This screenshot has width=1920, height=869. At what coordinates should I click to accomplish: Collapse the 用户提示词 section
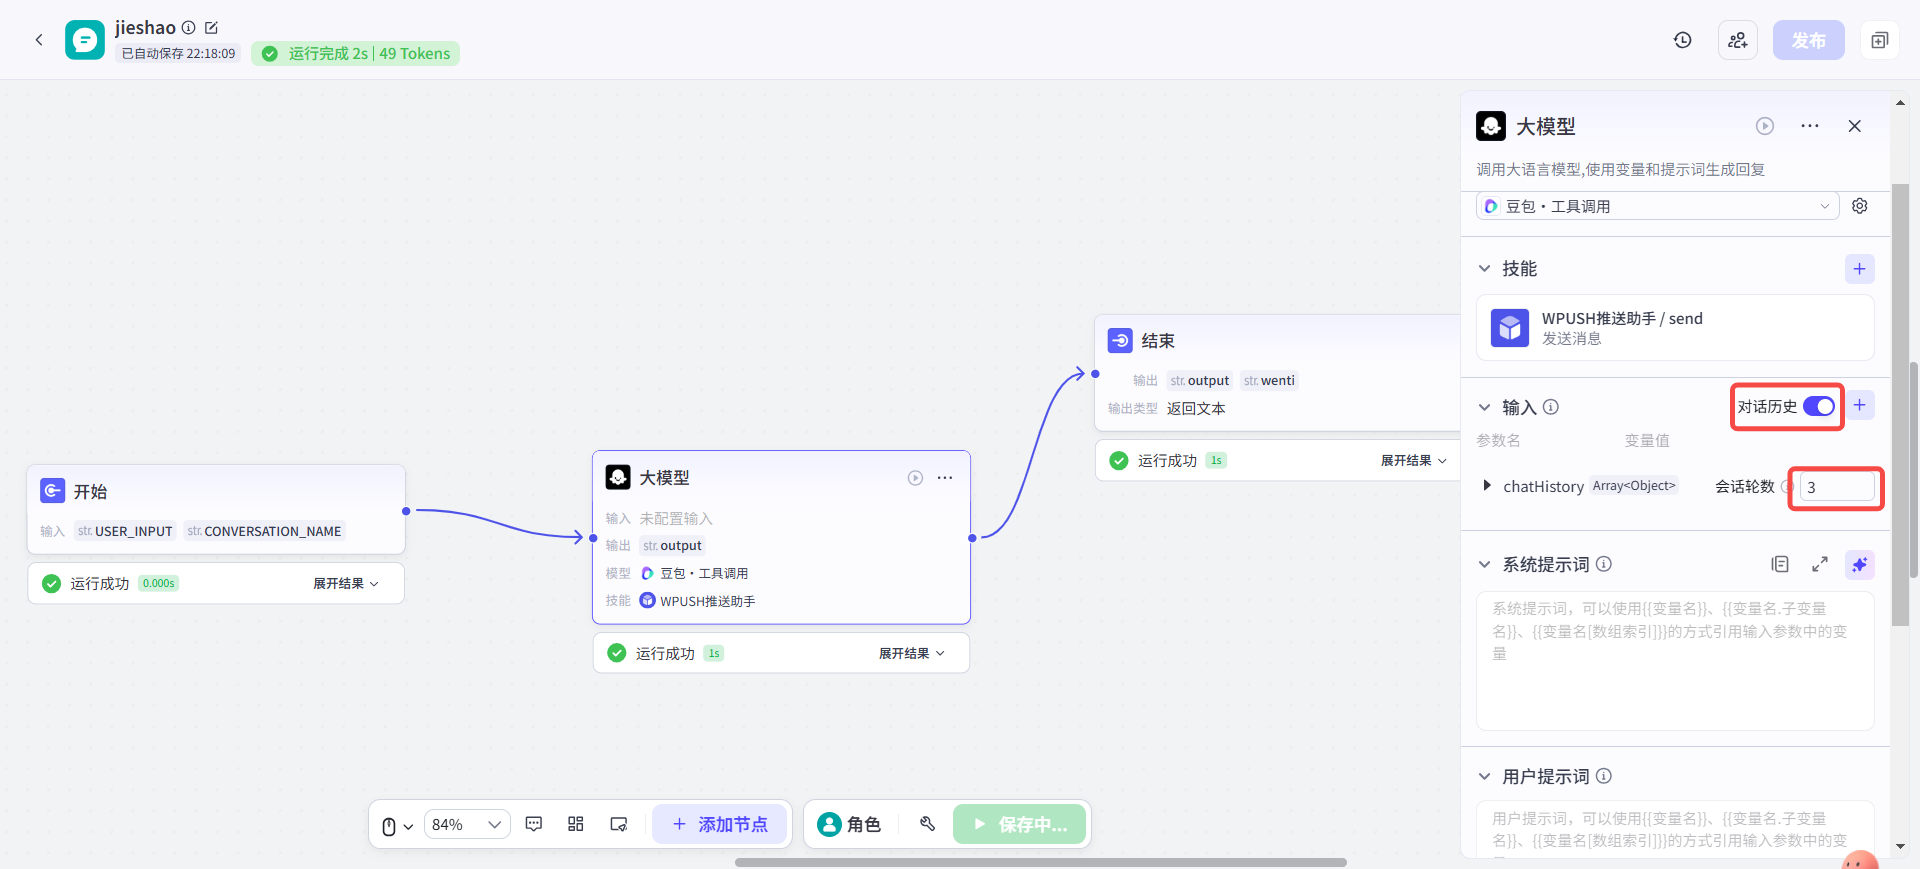(1485, 777)
